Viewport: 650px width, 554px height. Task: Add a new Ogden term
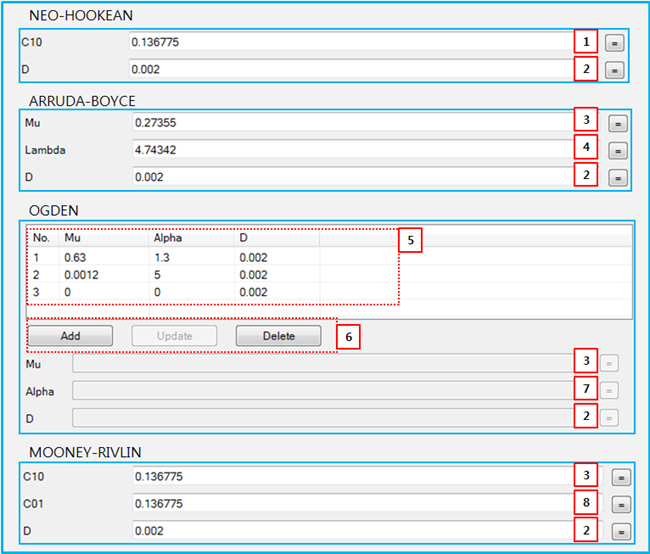(x=70, y=336)
